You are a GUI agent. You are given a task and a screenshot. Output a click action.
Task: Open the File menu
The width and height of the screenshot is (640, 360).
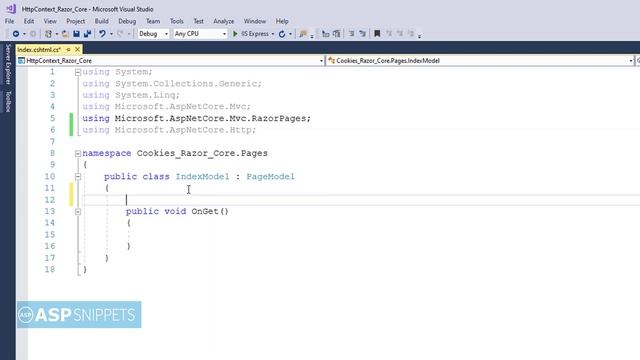pyautogui.click(x=10, y=21)
